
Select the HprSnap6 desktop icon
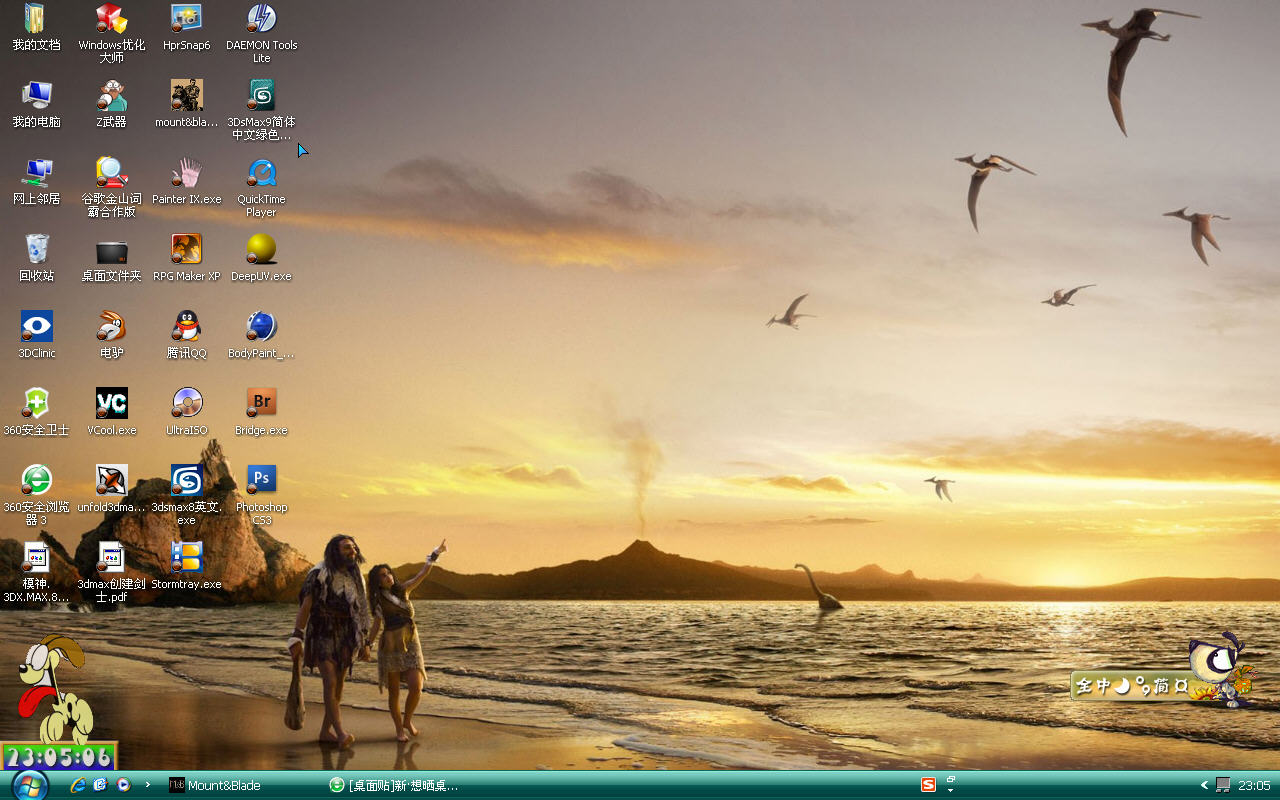point(186,28)
